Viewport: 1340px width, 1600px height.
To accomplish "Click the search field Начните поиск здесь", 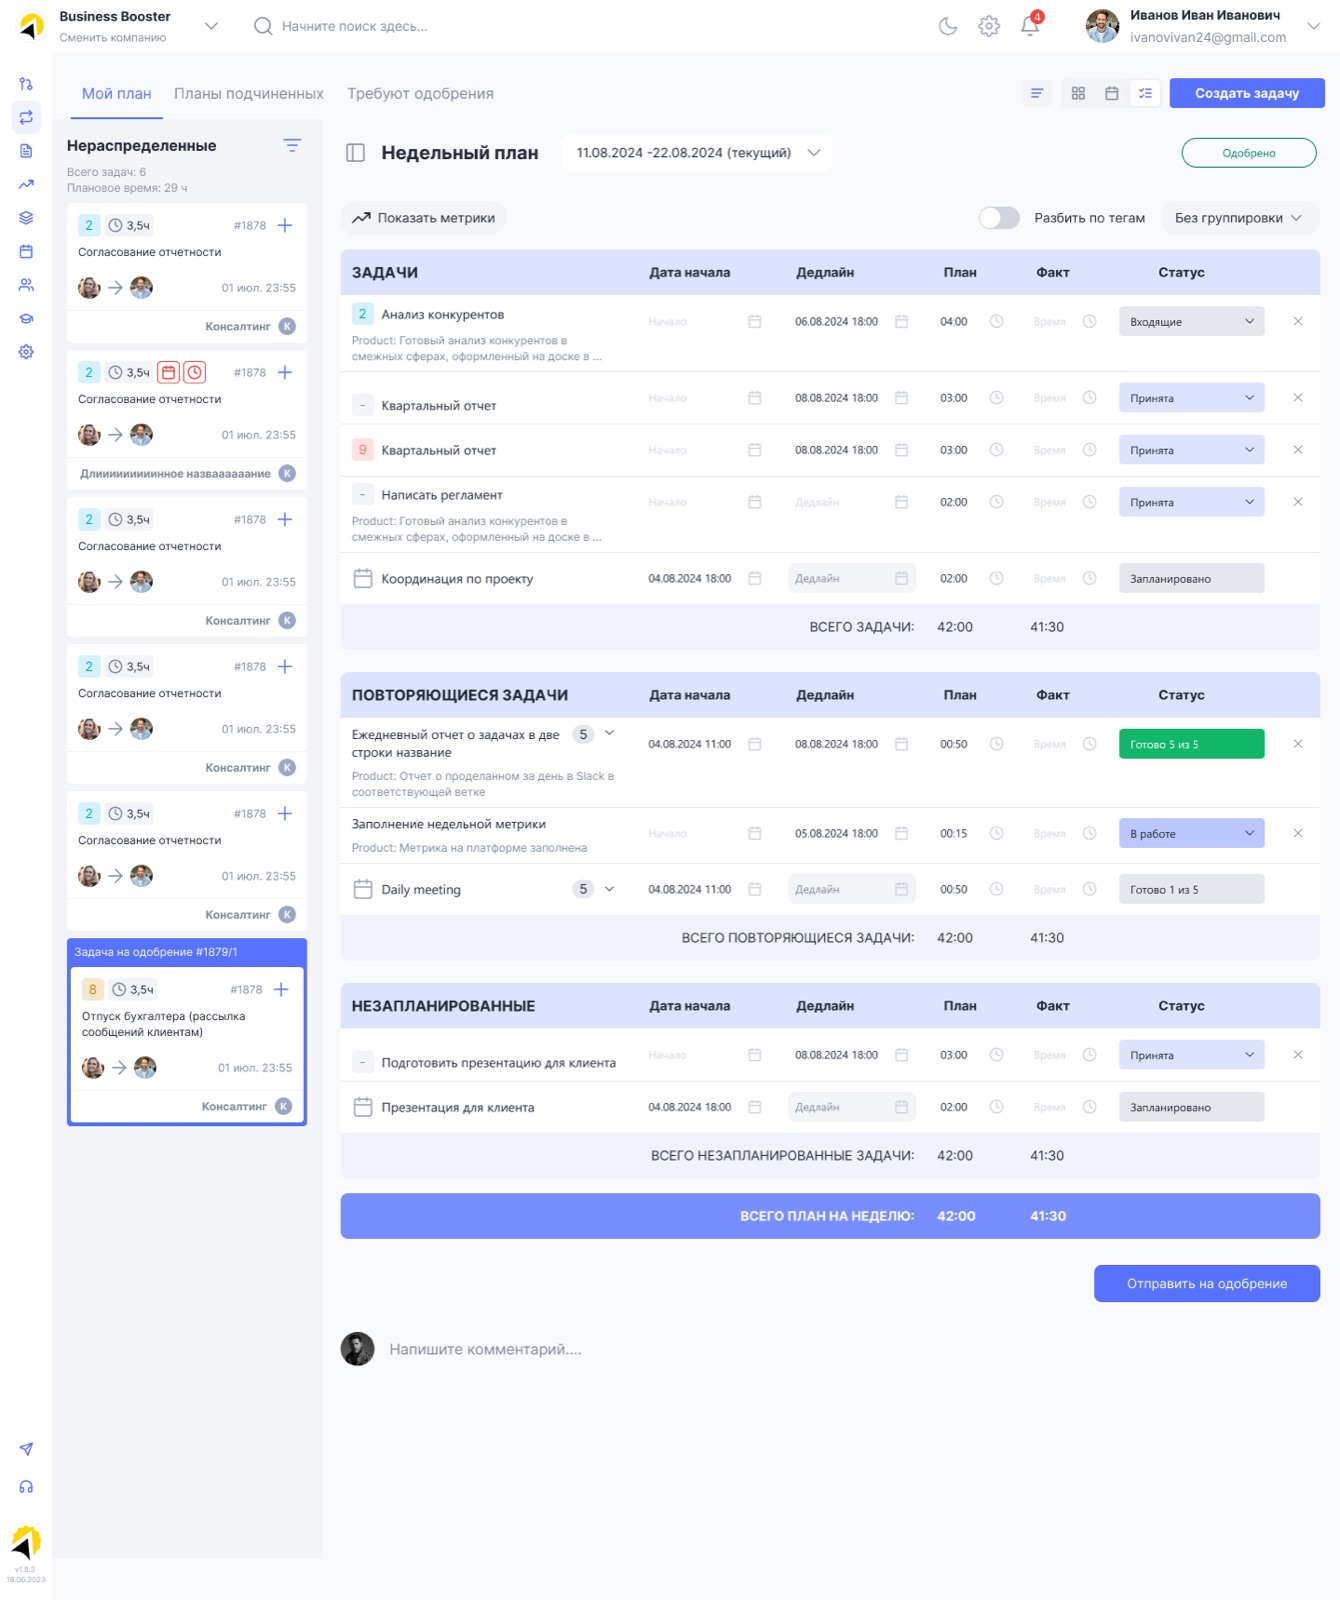I will 355,26.
